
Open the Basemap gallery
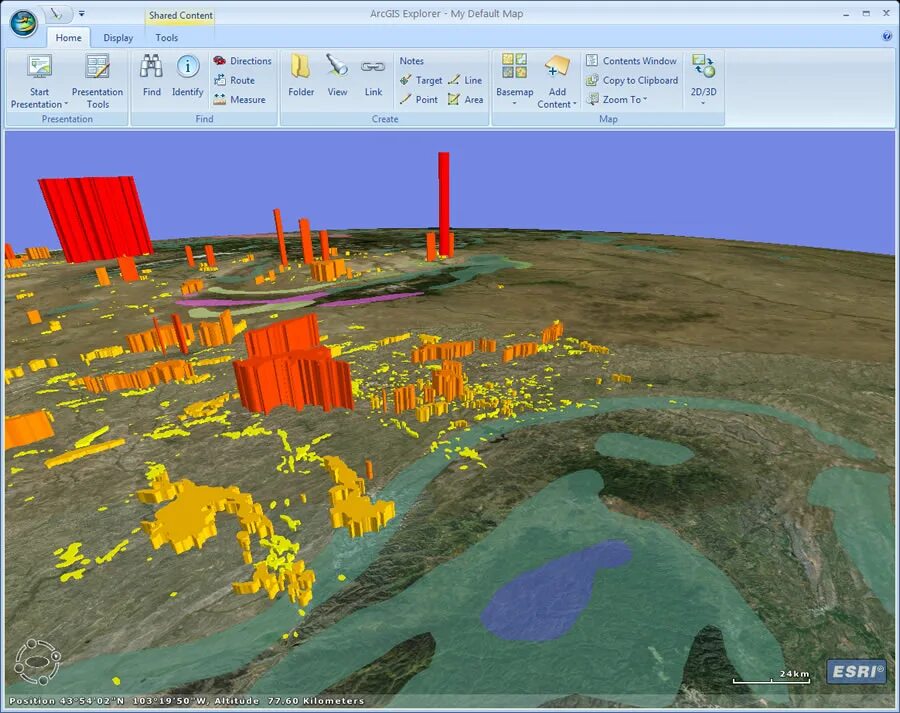coord(514,79)
